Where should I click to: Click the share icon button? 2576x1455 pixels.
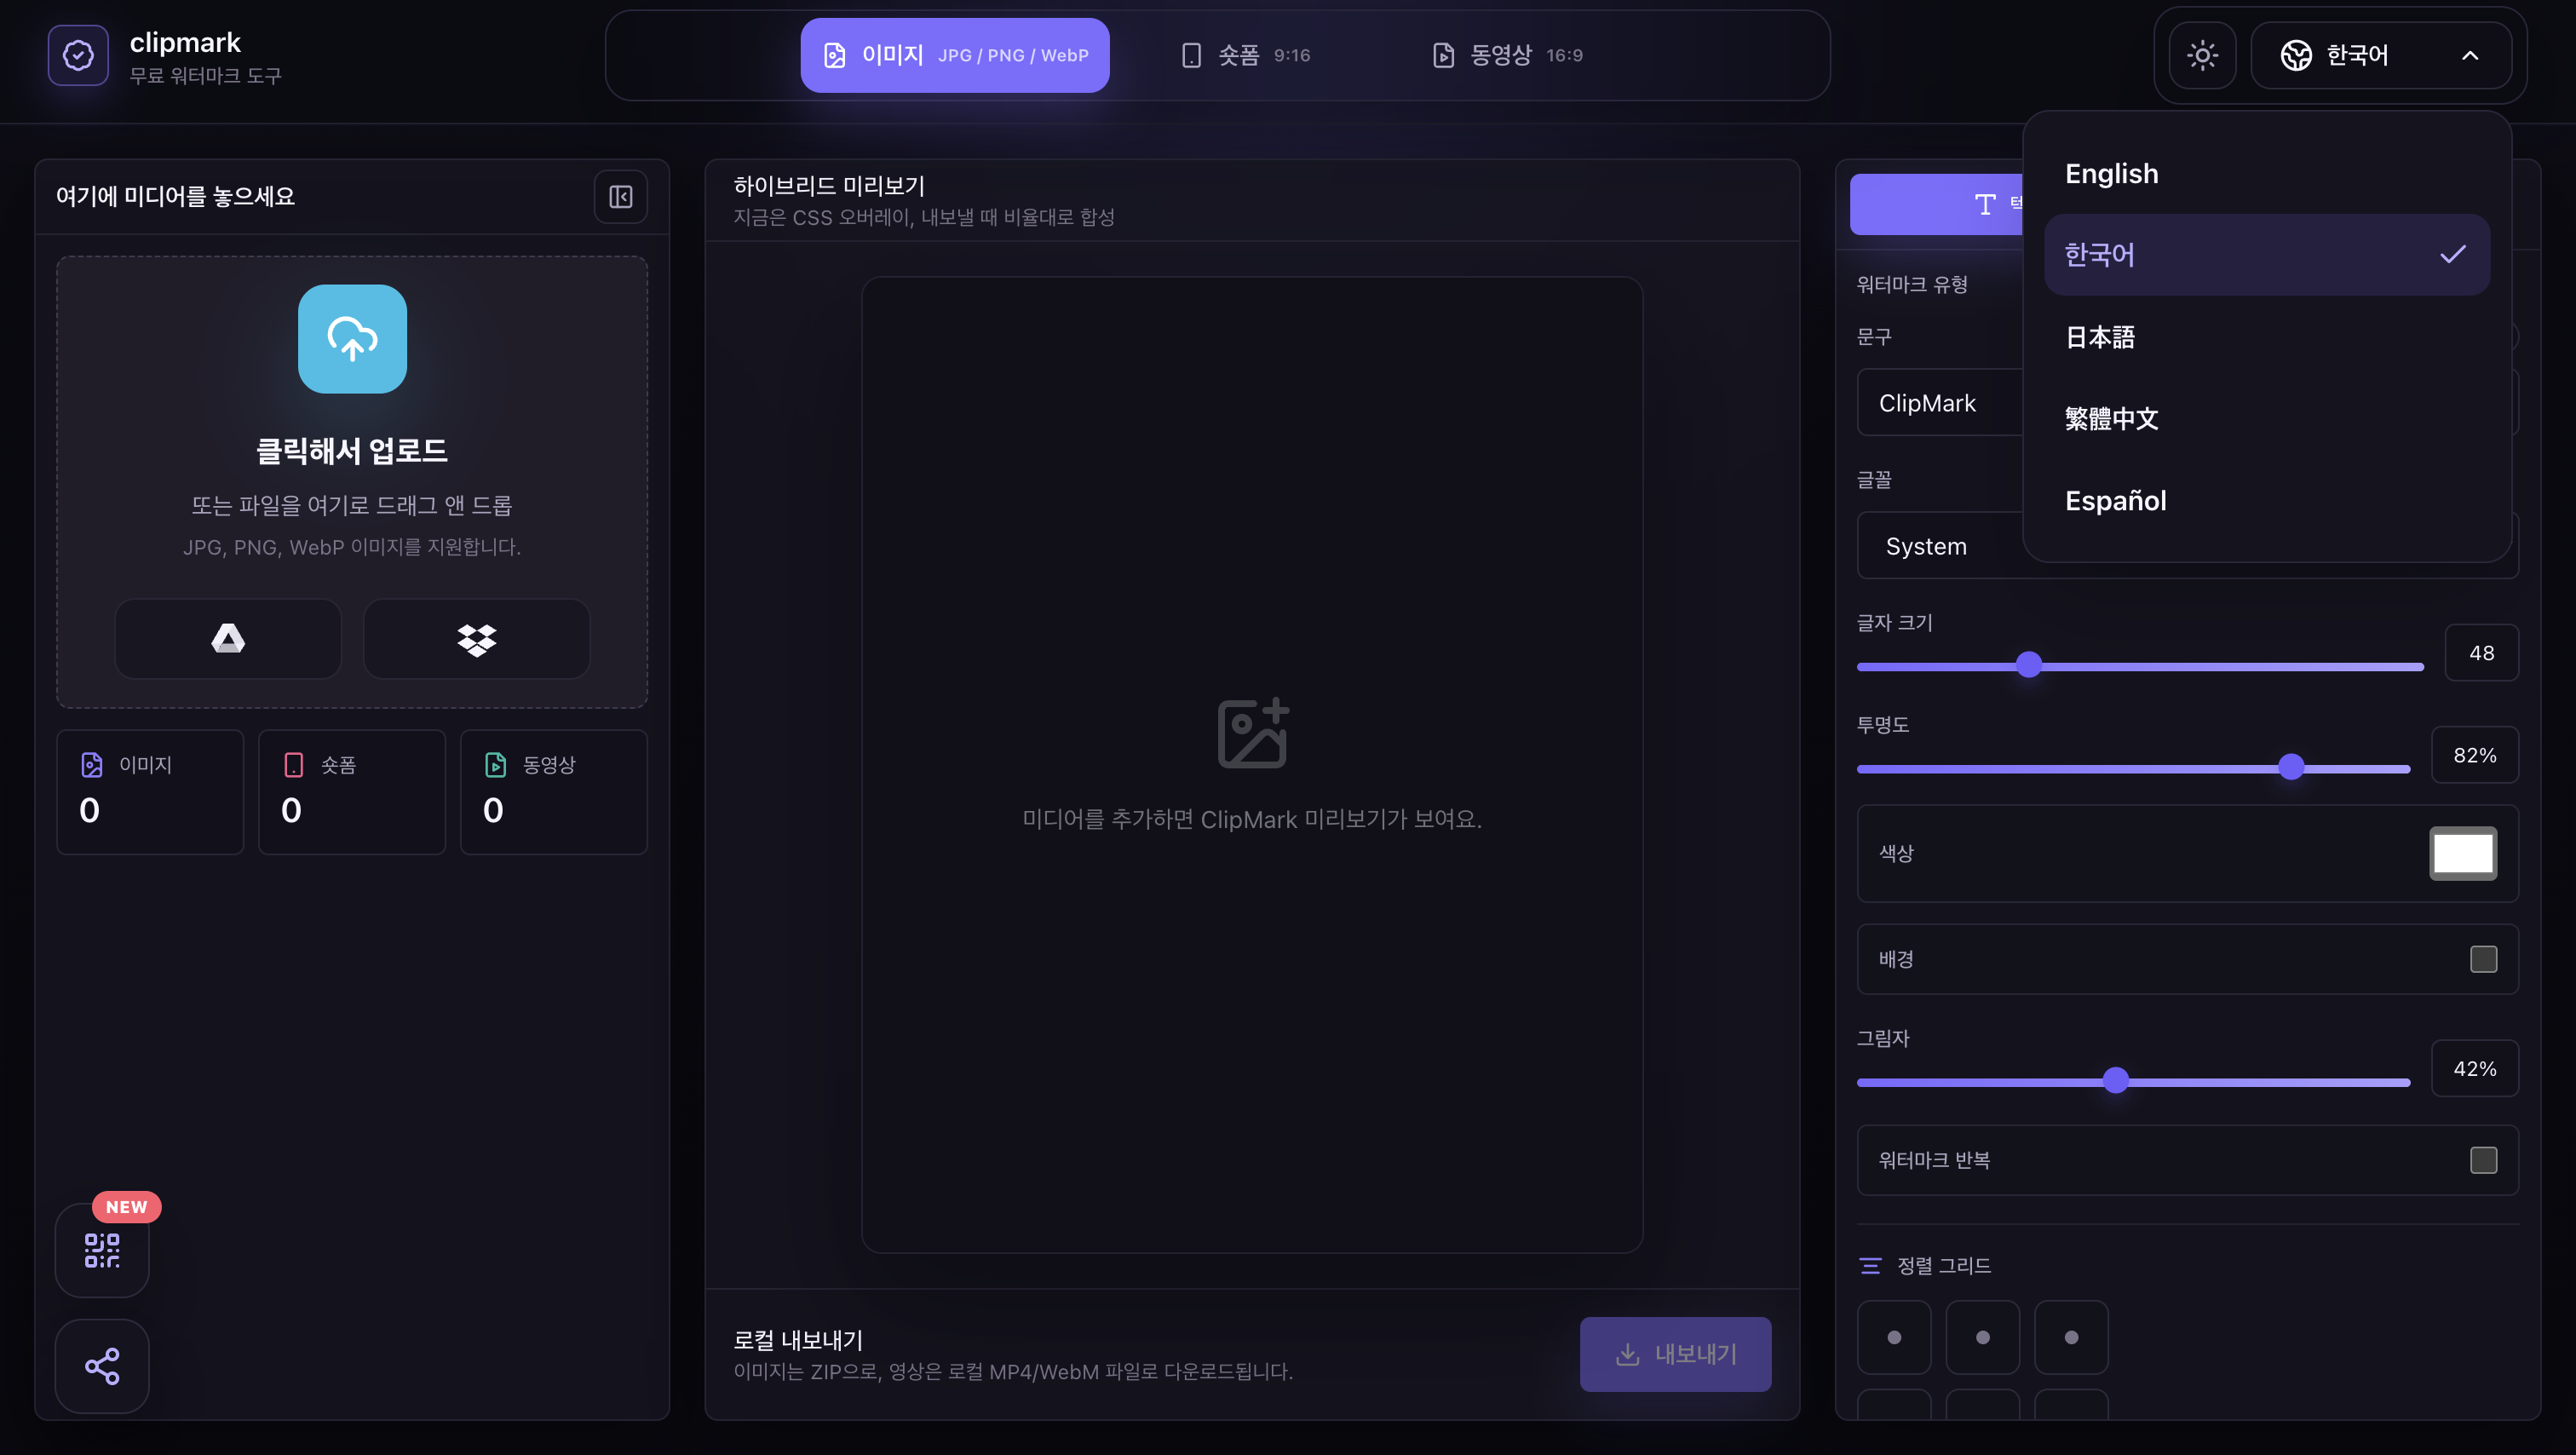(x=102, y=1366)
